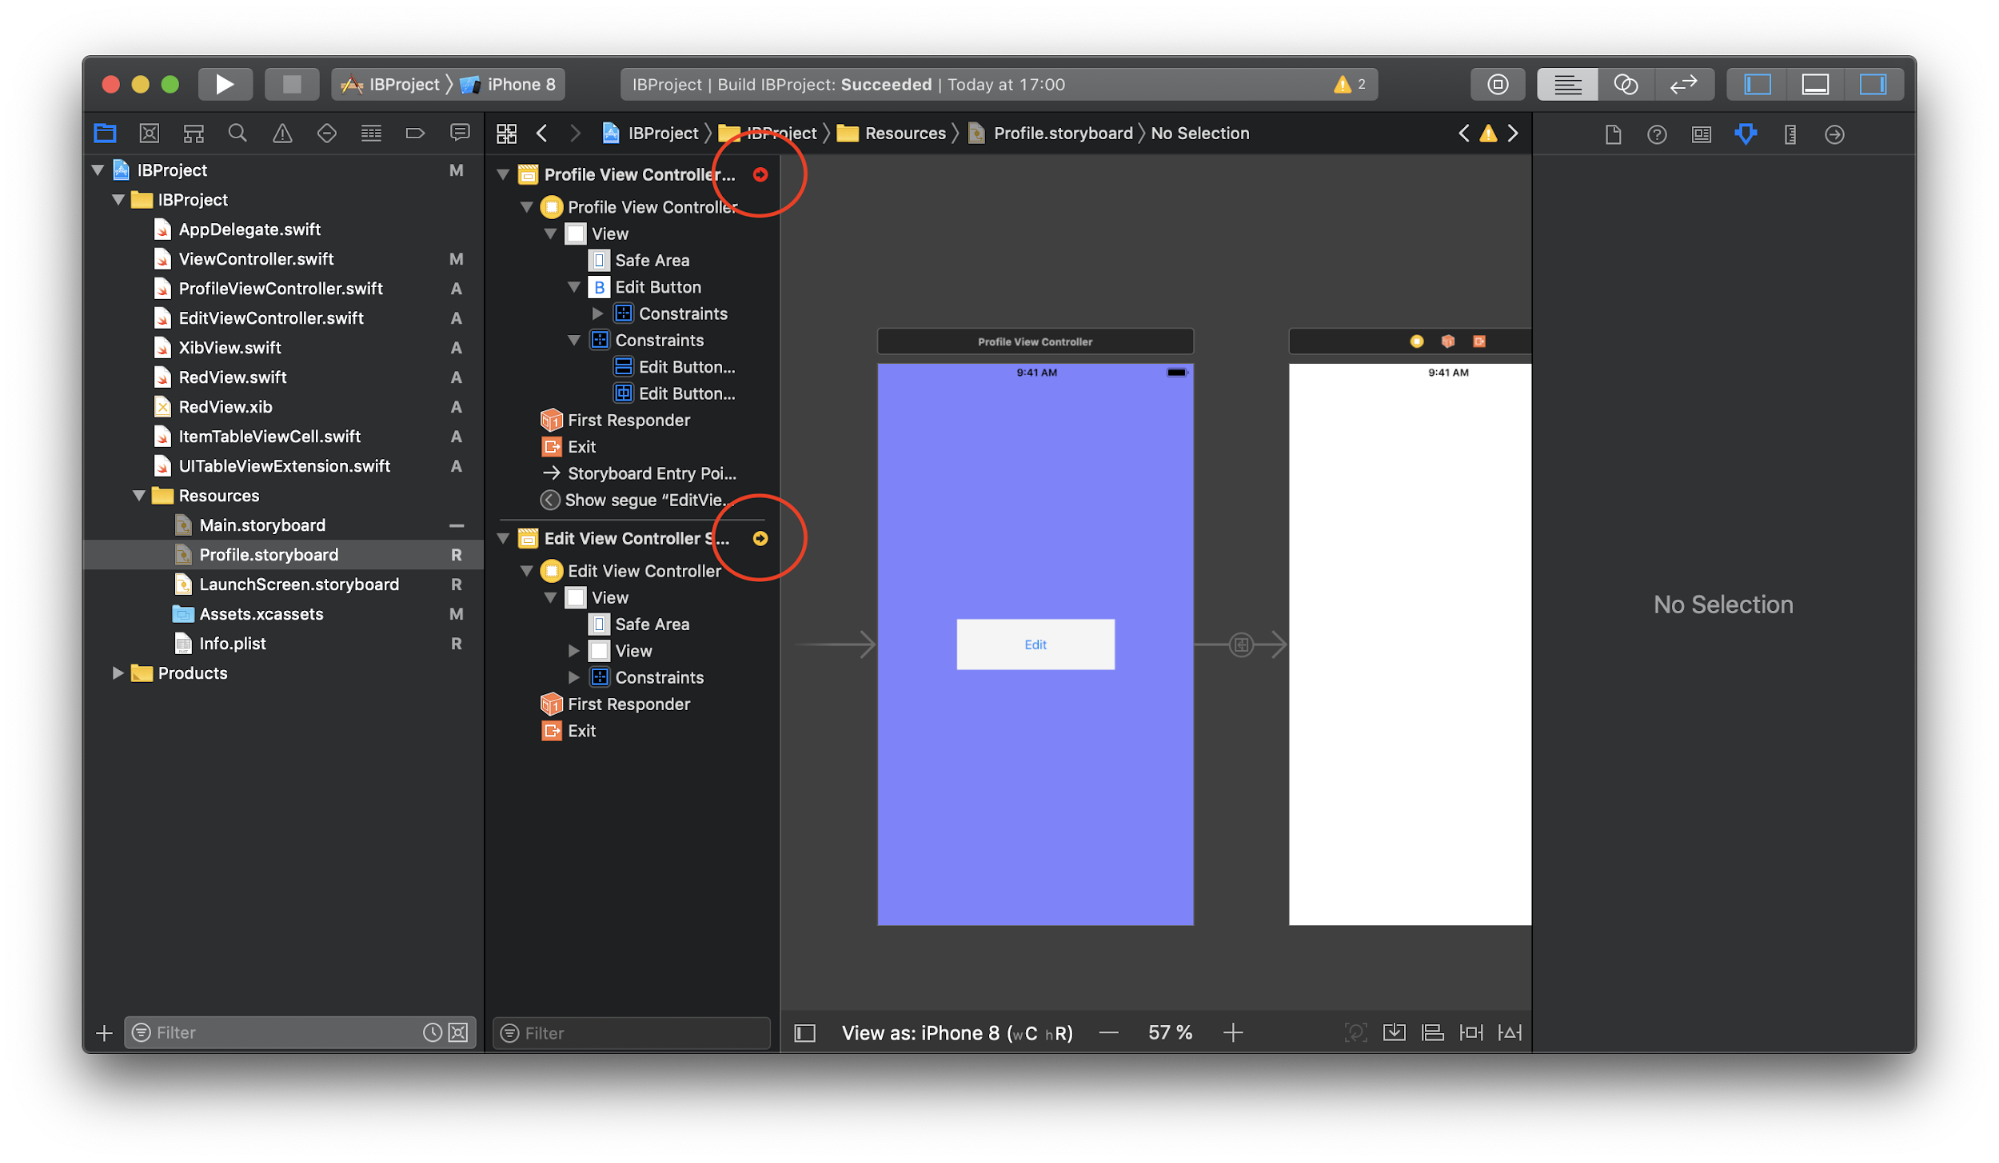This screenshot has height=1163, width=1999.
Task: Toggle the right inspector panel visibility
Action: click(1872, 84)
